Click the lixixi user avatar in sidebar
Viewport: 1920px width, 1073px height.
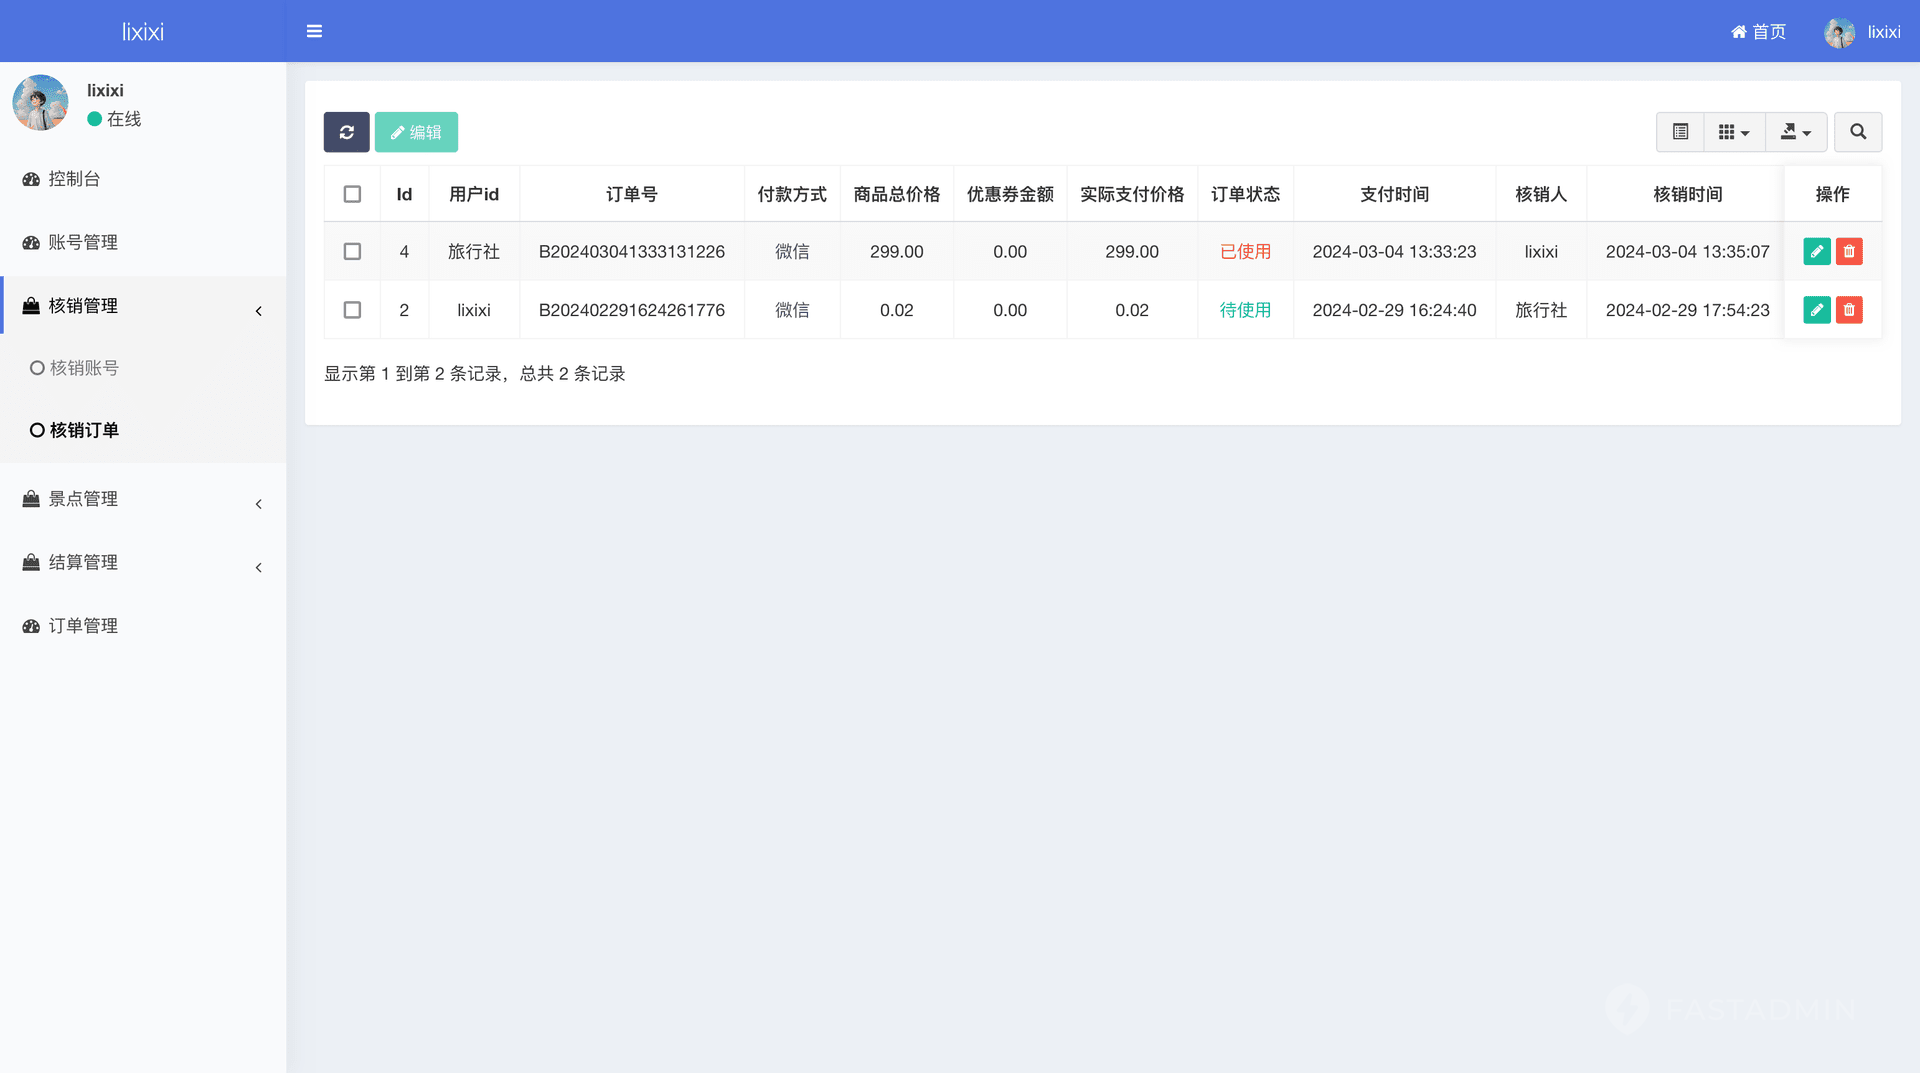[40, 103]
